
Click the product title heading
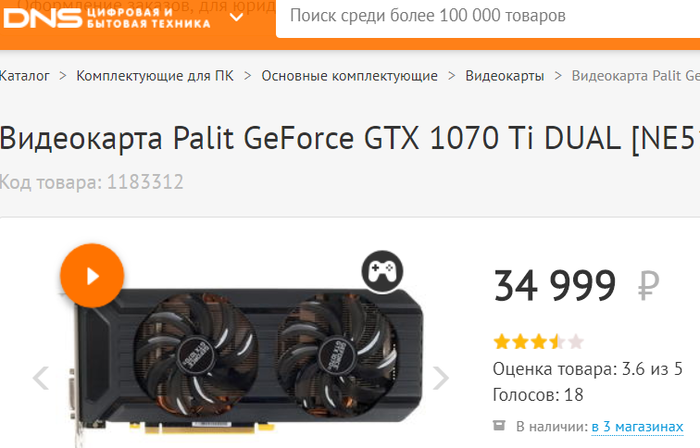coord(350,138)
